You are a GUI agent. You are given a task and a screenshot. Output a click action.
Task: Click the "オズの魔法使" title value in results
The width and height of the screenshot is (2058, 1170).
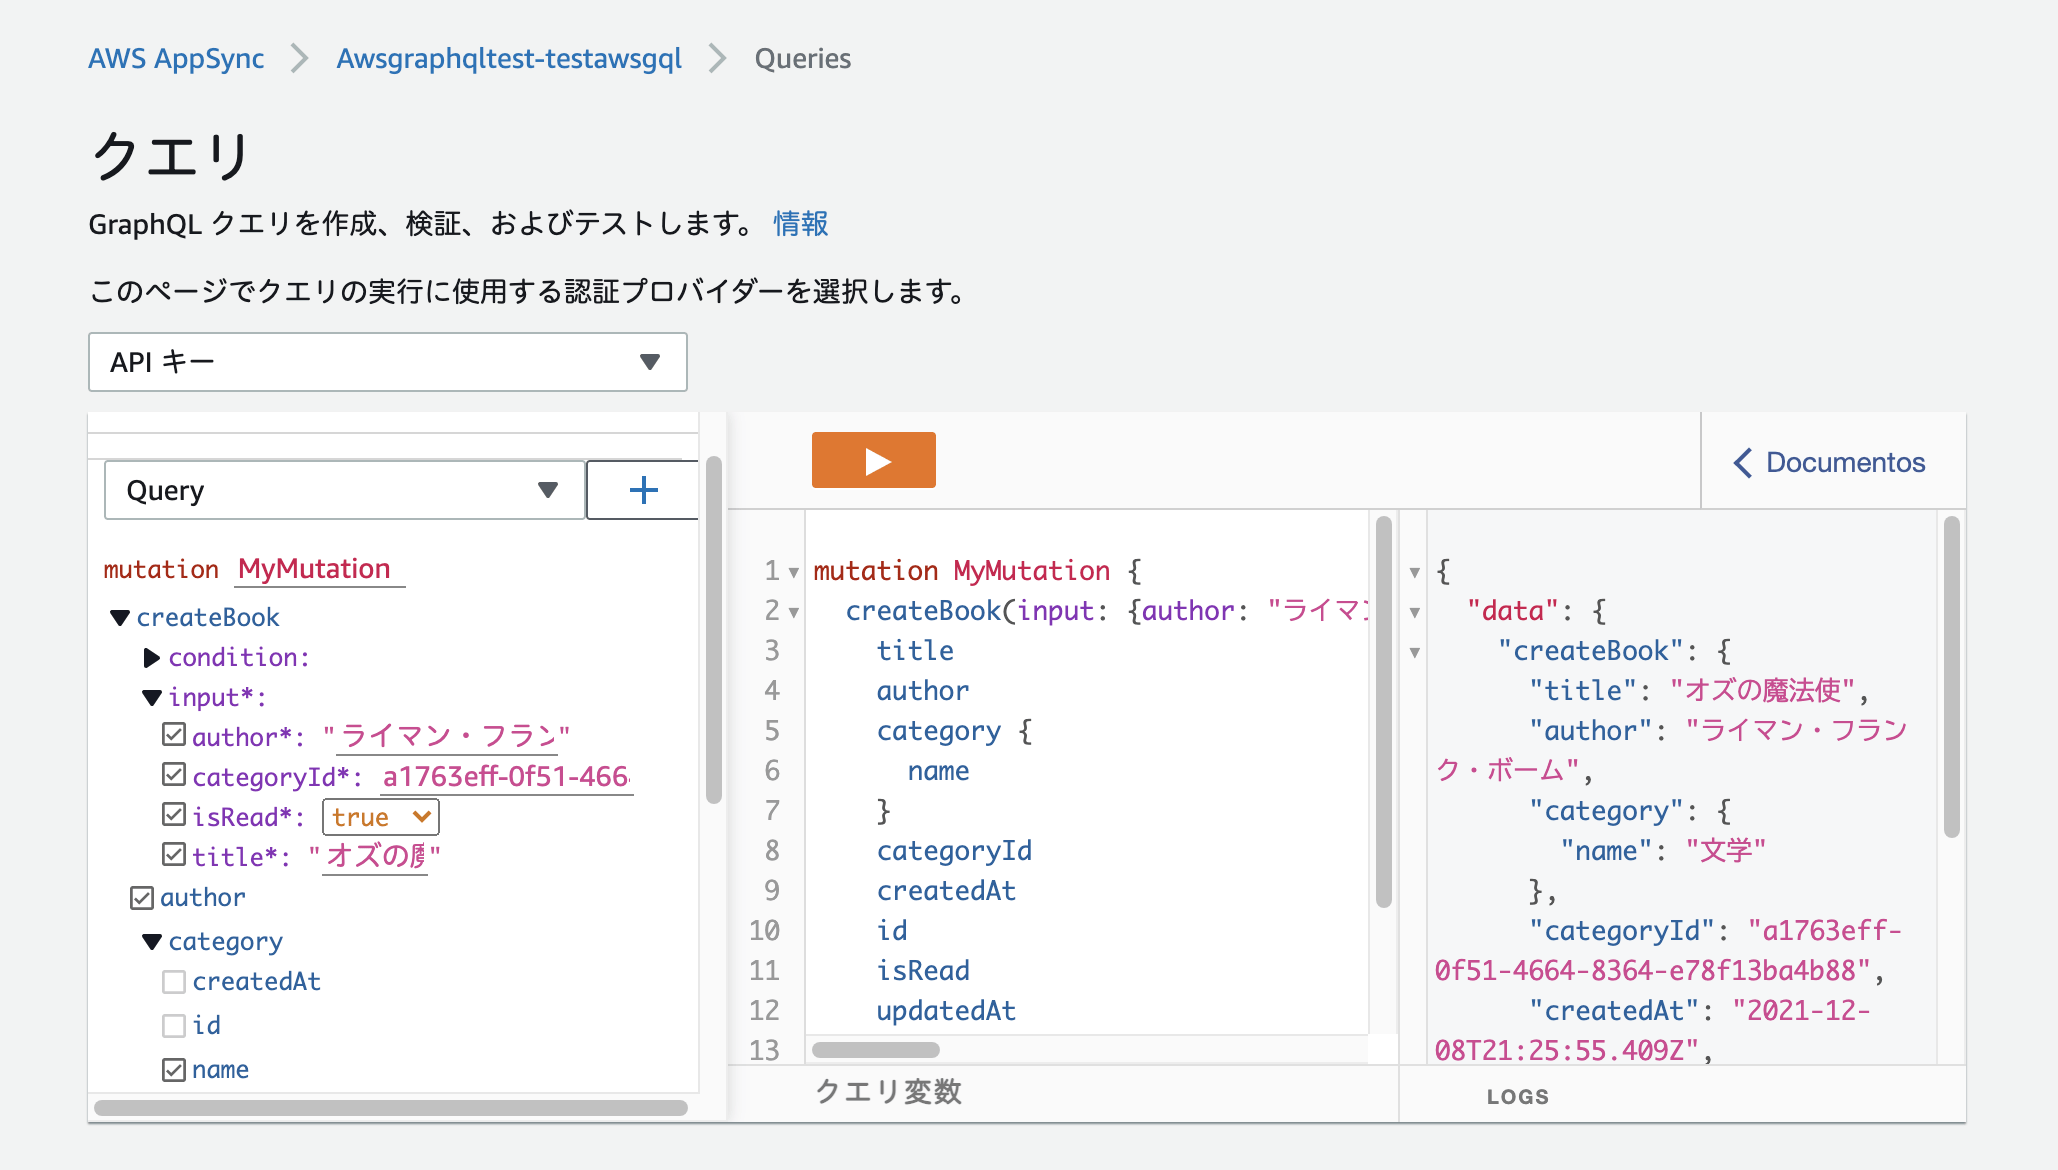tap(1763, 691)
